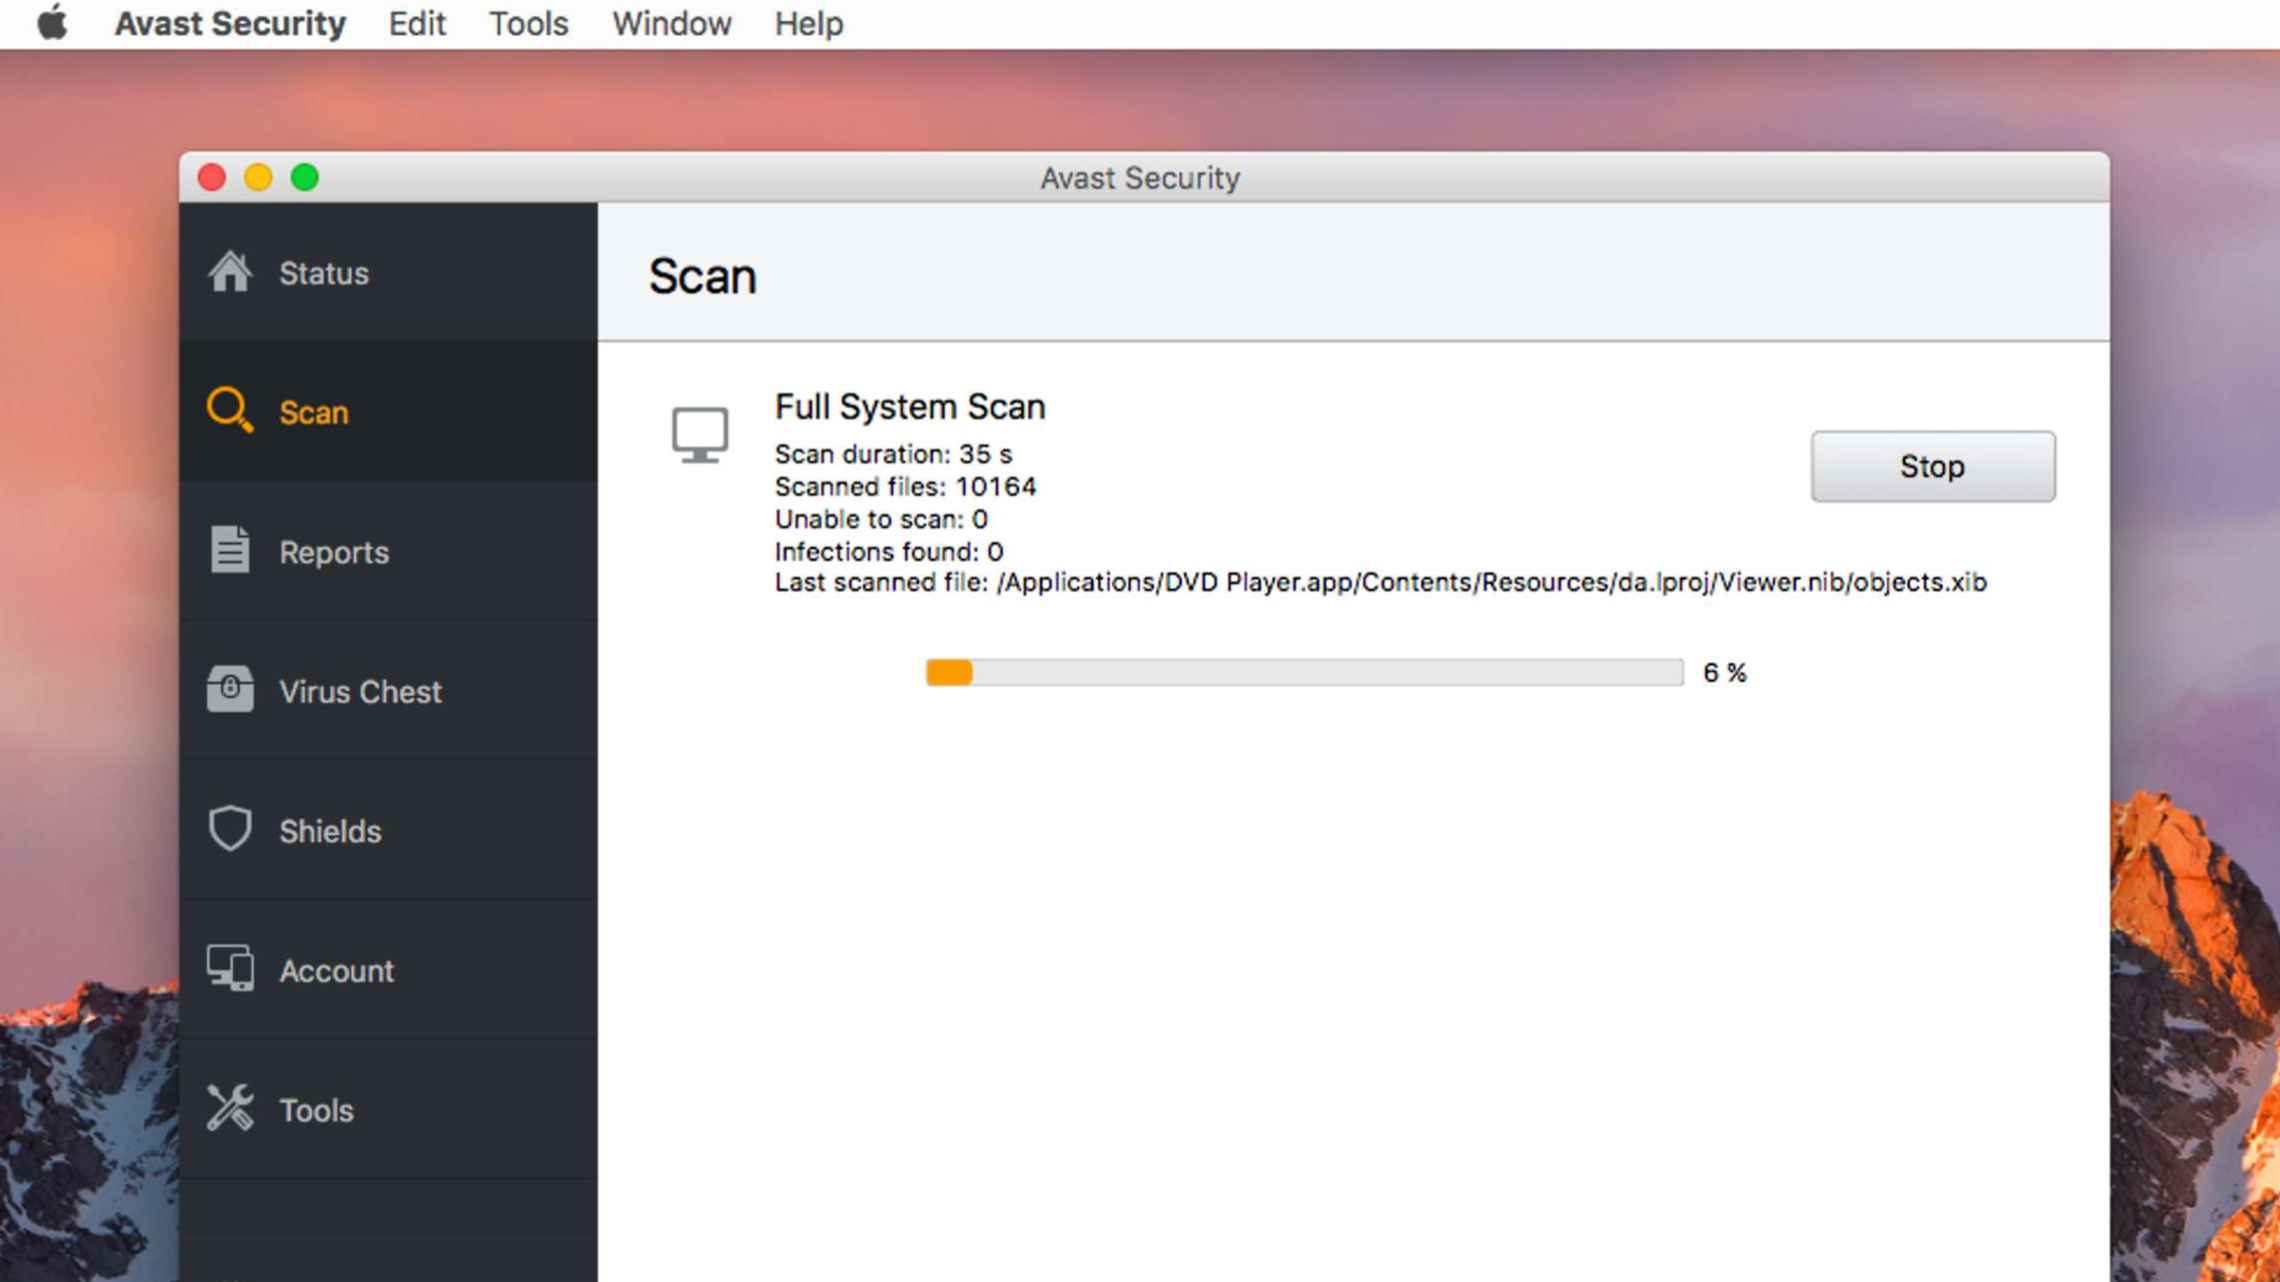Open the Edit menu in menu bar

click(417, 23)
